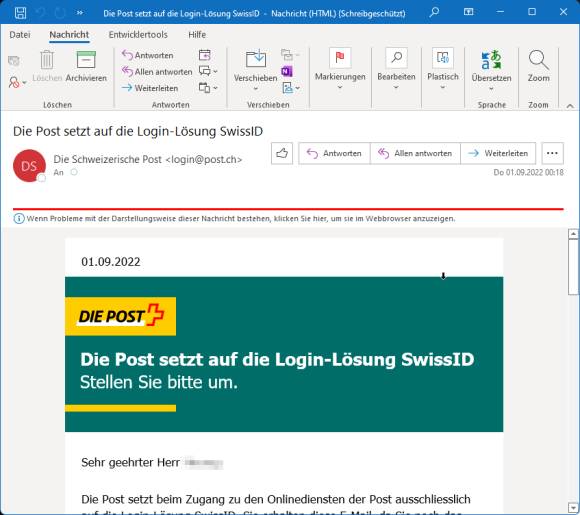Image resolution: width=580 pixels, height=515 pixels.
Task: Click the DIE POST logo in the email
Action: (121, 316)
